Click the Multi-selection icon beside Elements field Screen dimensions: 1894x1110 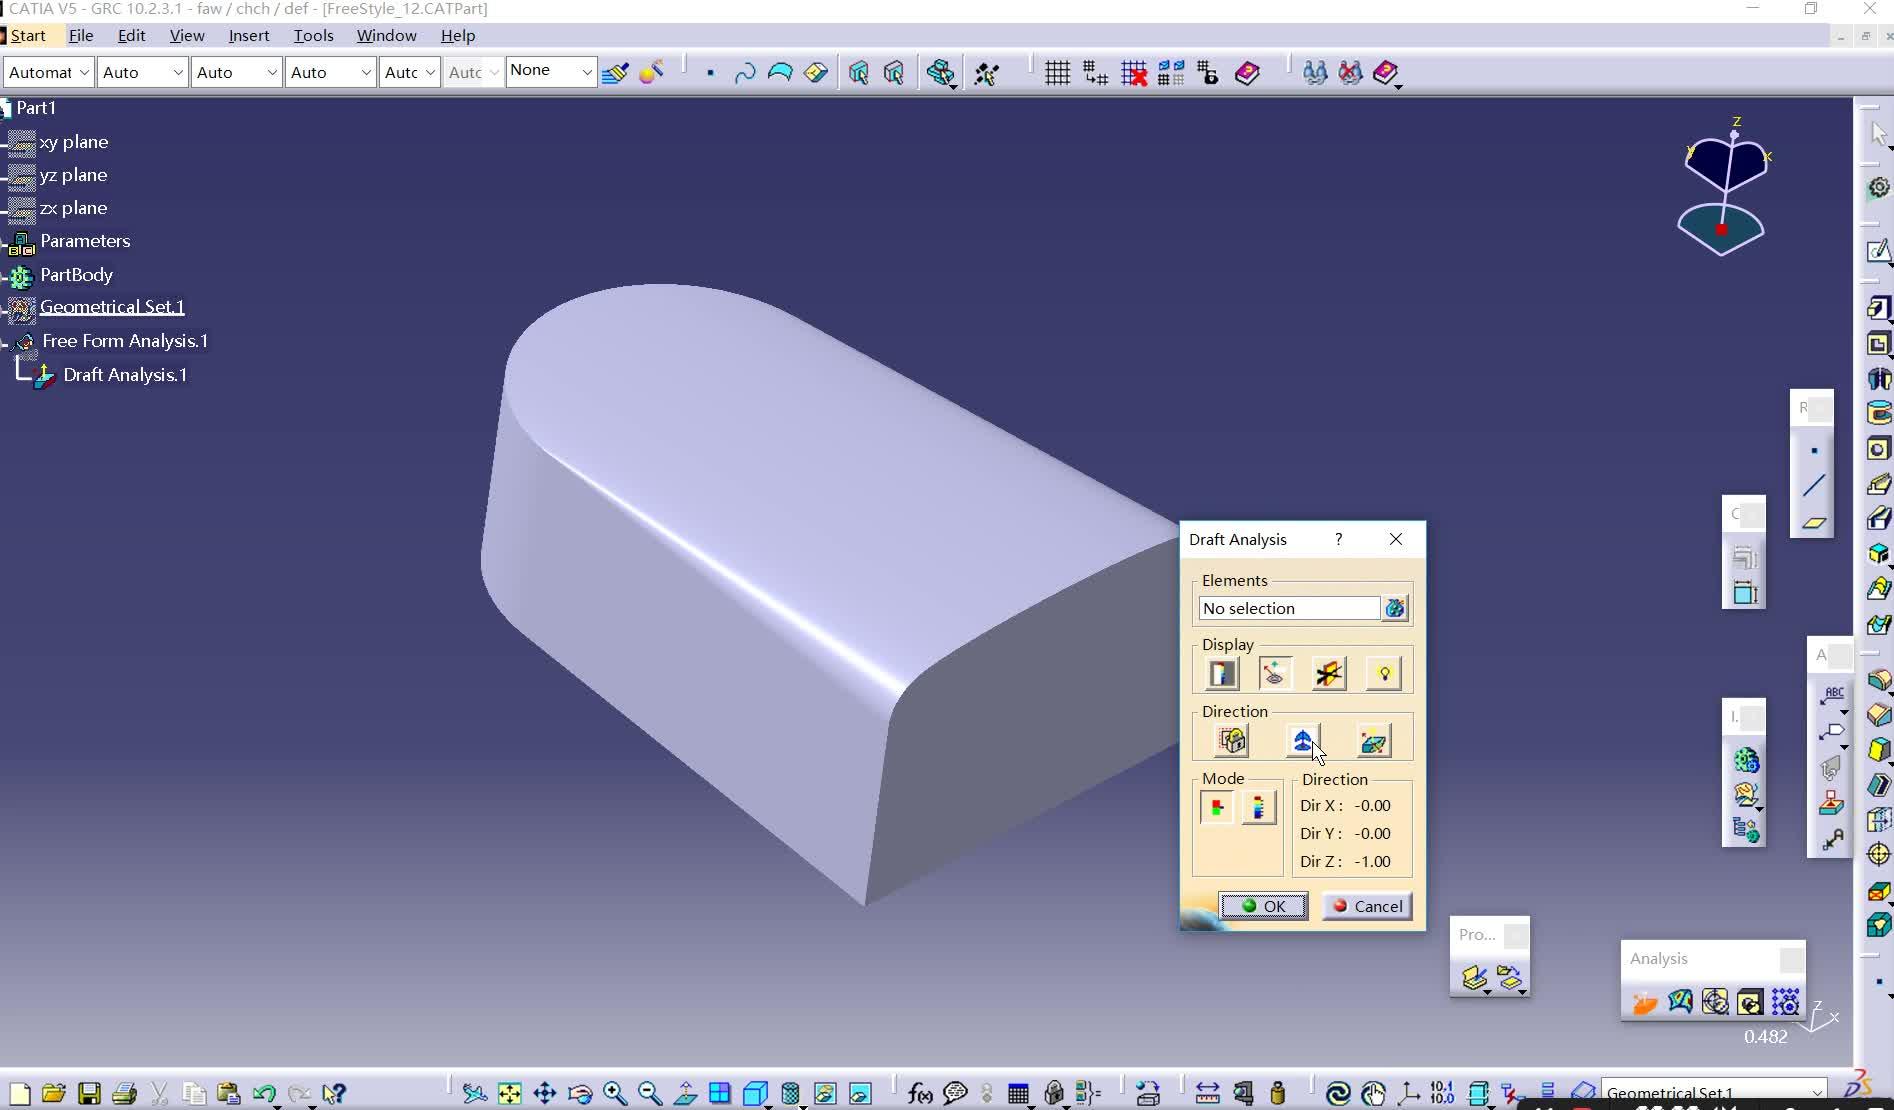point(1395,608)
